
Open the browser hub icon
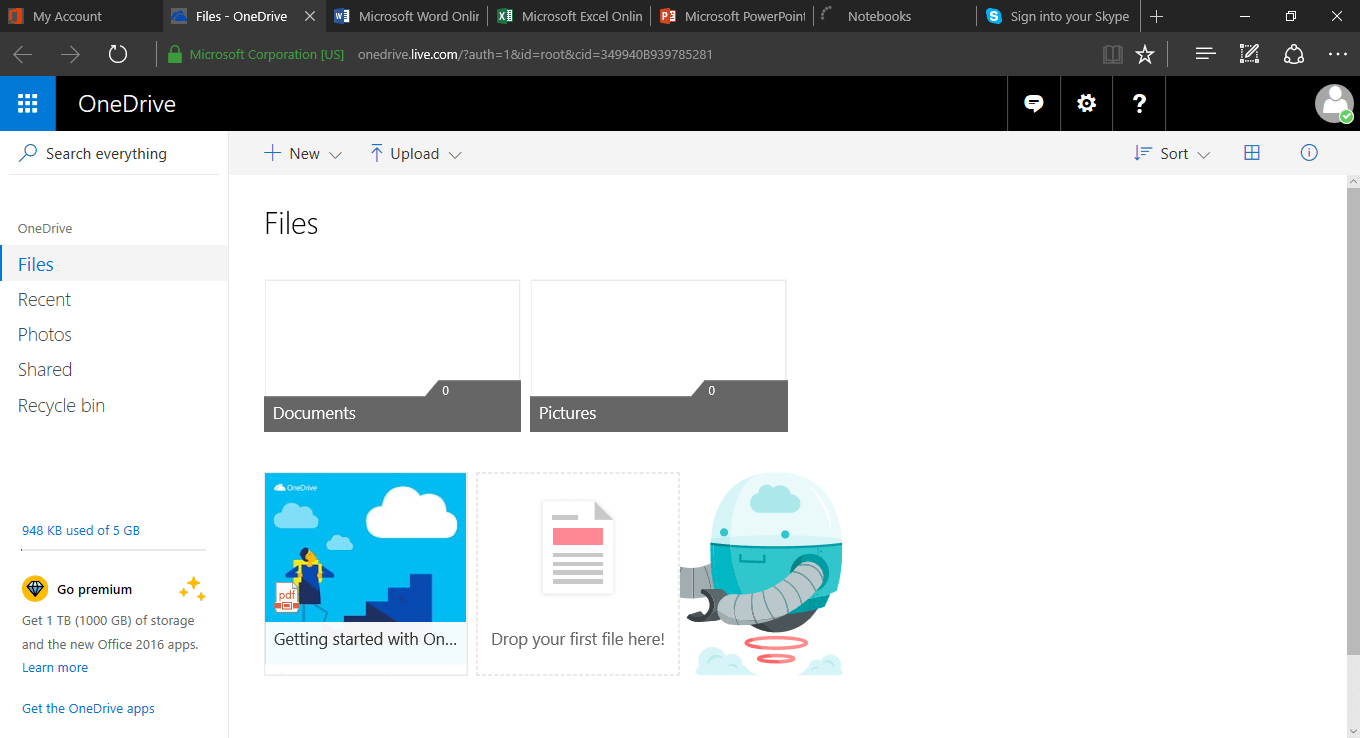click(x=1206, y=54)
